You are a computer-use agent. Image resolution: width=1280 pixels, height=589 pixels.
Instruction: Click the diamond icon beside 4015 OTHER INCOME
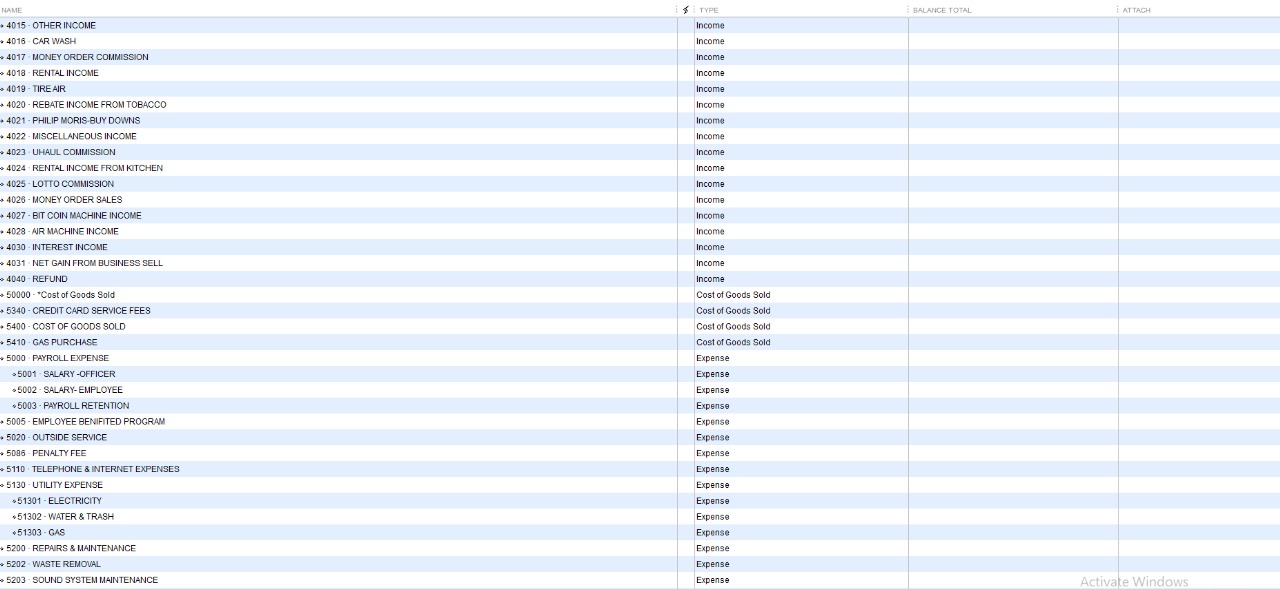coord(3,26)
